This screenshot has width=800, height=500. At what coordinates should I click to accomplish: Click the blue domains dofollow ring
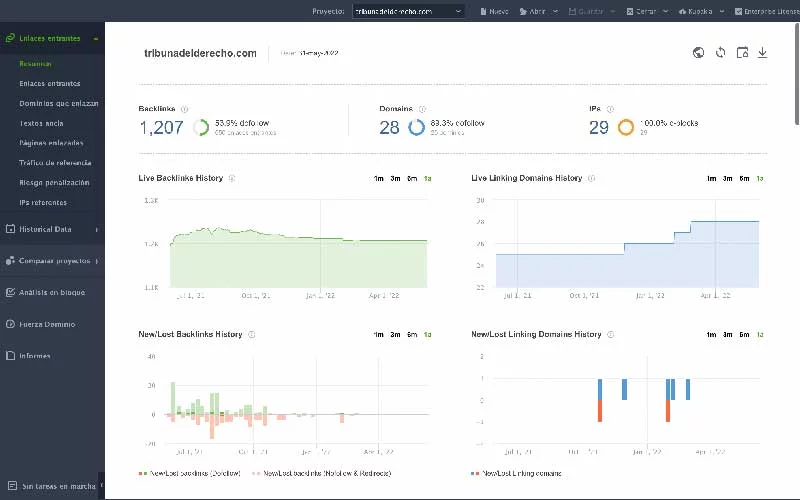[416, 127]
